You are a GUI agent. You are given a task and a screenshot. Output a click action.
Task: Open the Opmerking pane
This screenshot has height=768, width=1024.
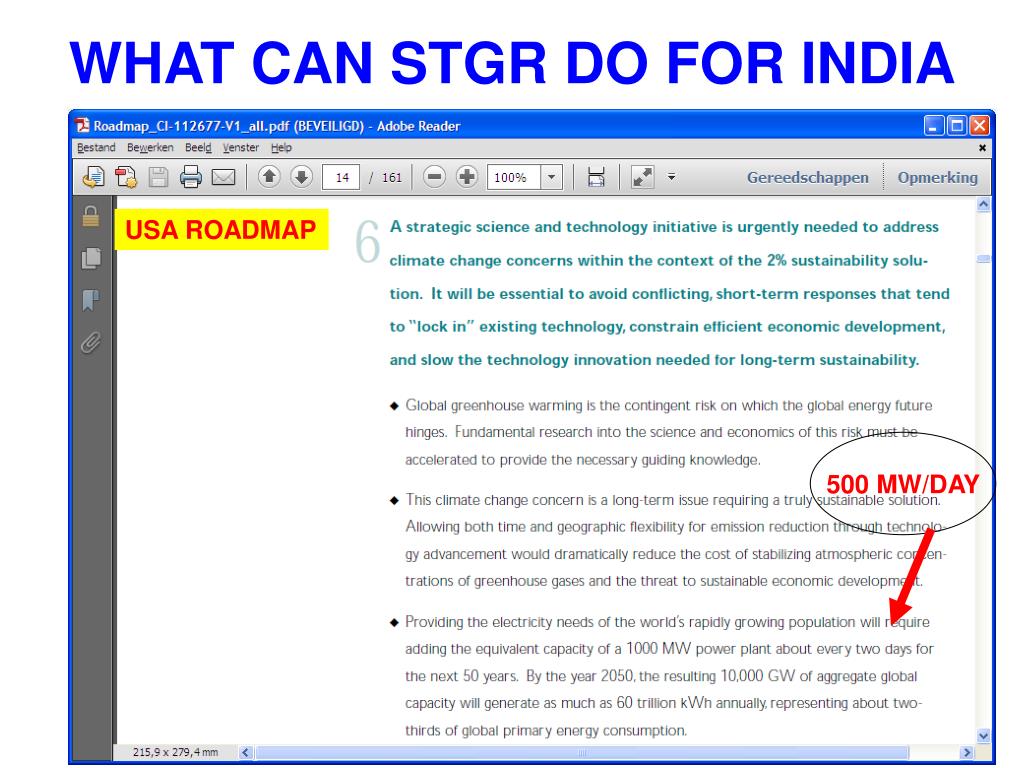click(x=937, y=178)
